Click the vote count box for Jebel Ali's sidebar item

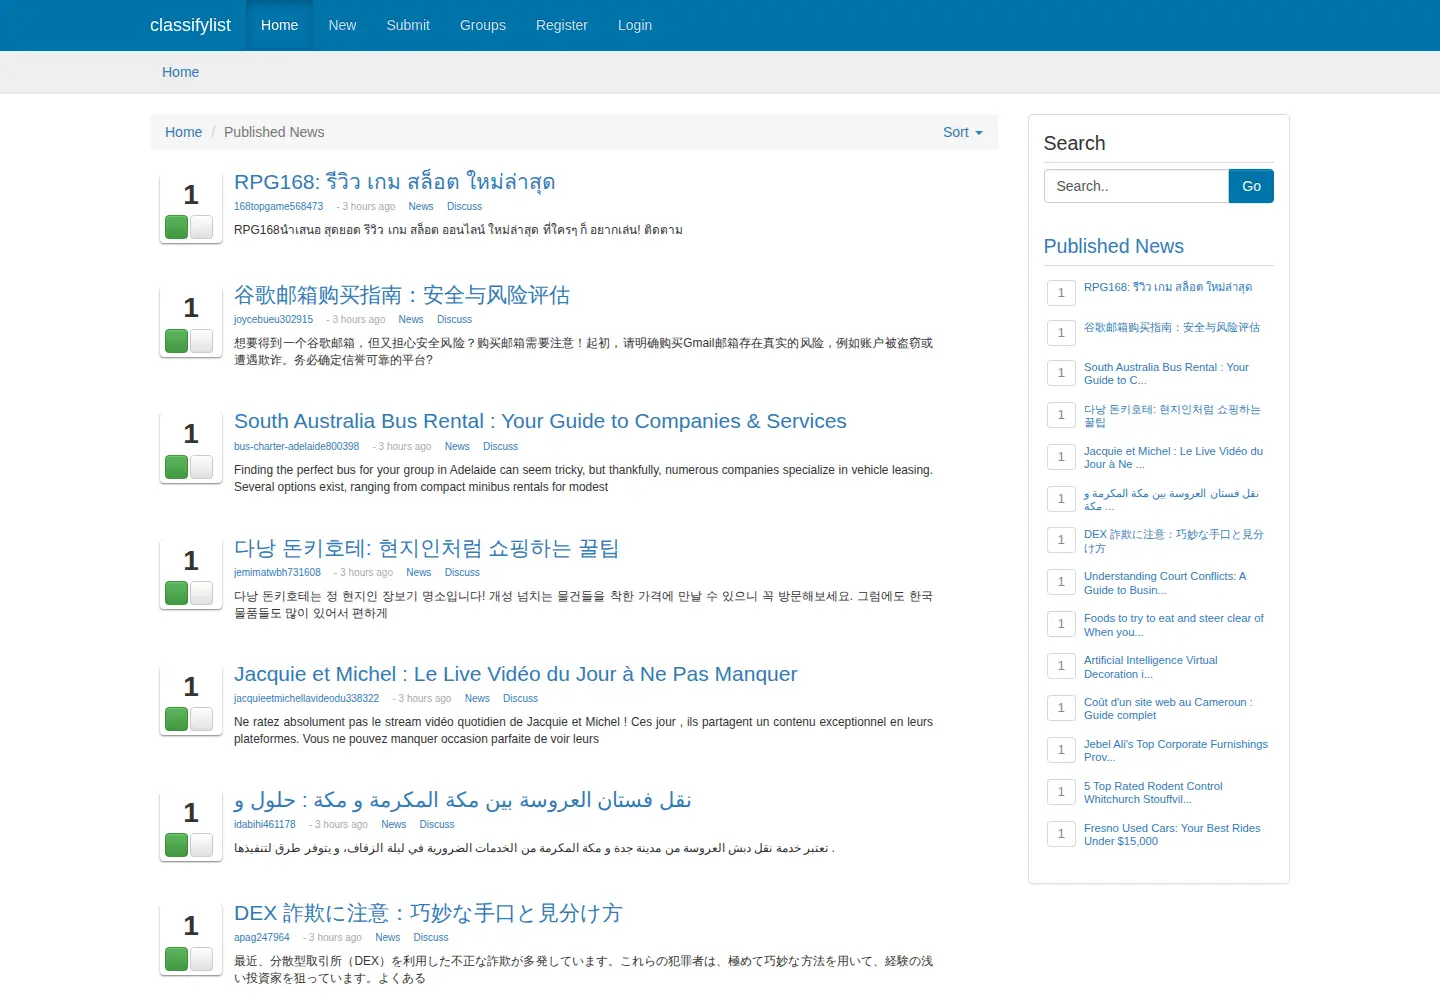coord(1061,750)
